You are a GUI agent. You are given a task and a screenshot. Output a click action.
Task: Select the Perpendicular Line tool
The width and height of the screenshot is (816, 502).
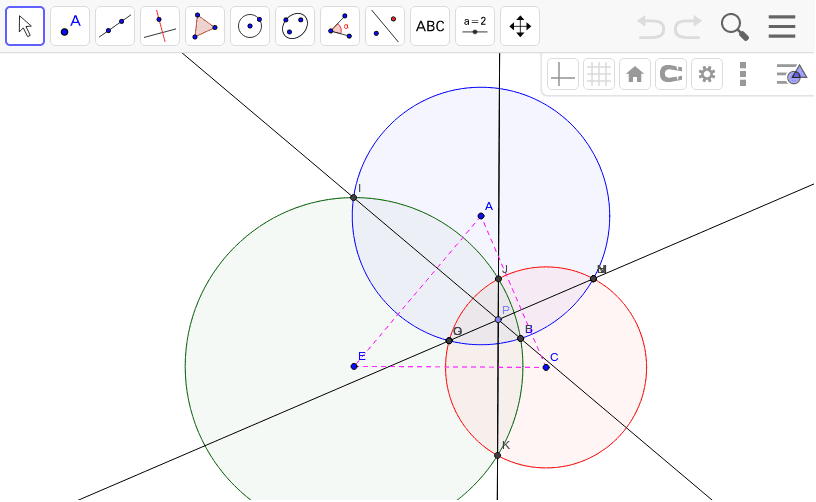click(x=160, y=26)
